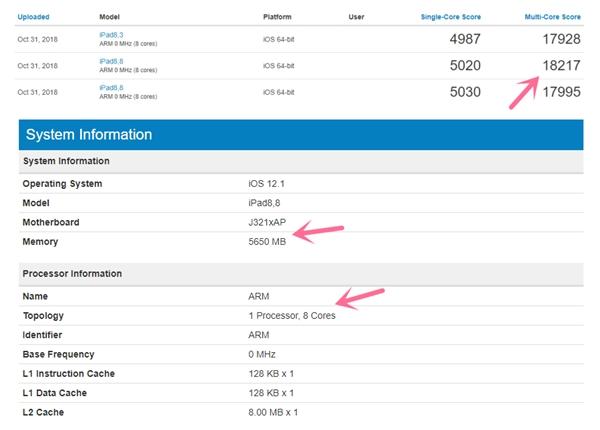Click the J321xAP motherboard value
Screen dimensions: 600x430
[270, 222]
